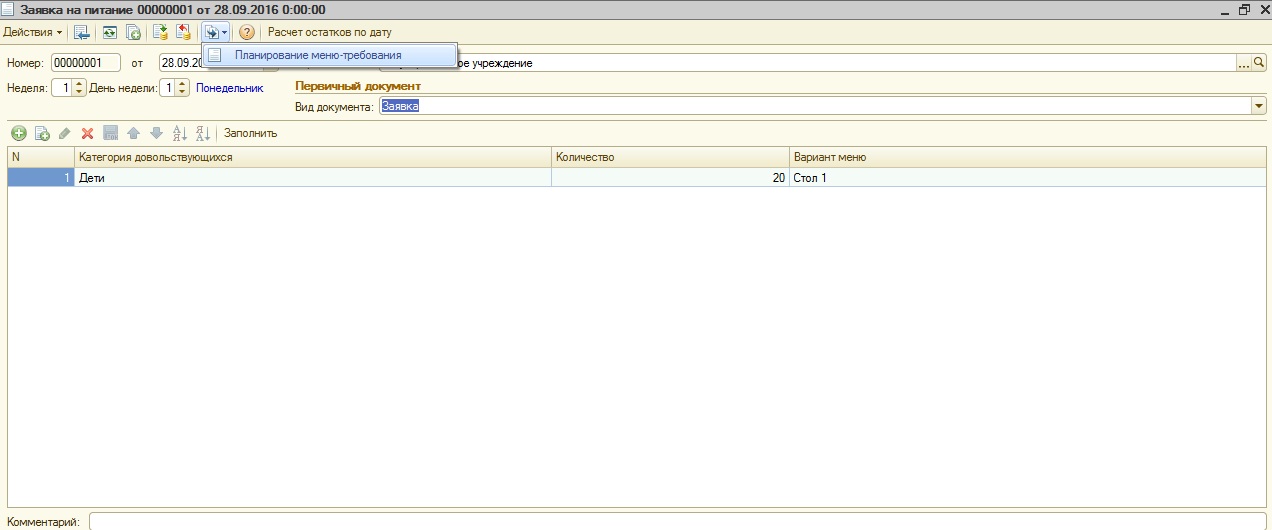Image resolution: width=1272 pixels, height=530 pixels.
Task: Click Расчет остатков по дату
Action: pyautogui.click(x=329, y=33)
